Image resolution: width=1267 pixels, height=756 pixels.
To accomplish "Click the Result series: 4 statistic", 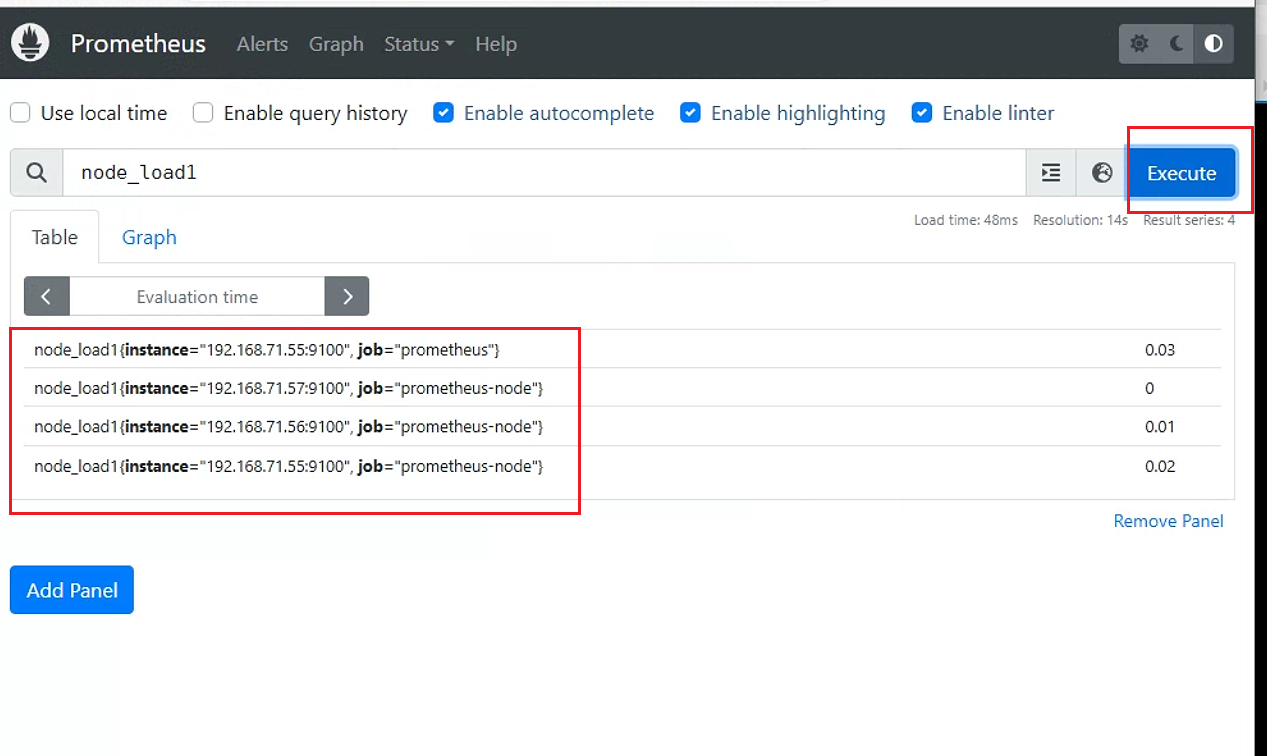I will [x=1189, y=220].
